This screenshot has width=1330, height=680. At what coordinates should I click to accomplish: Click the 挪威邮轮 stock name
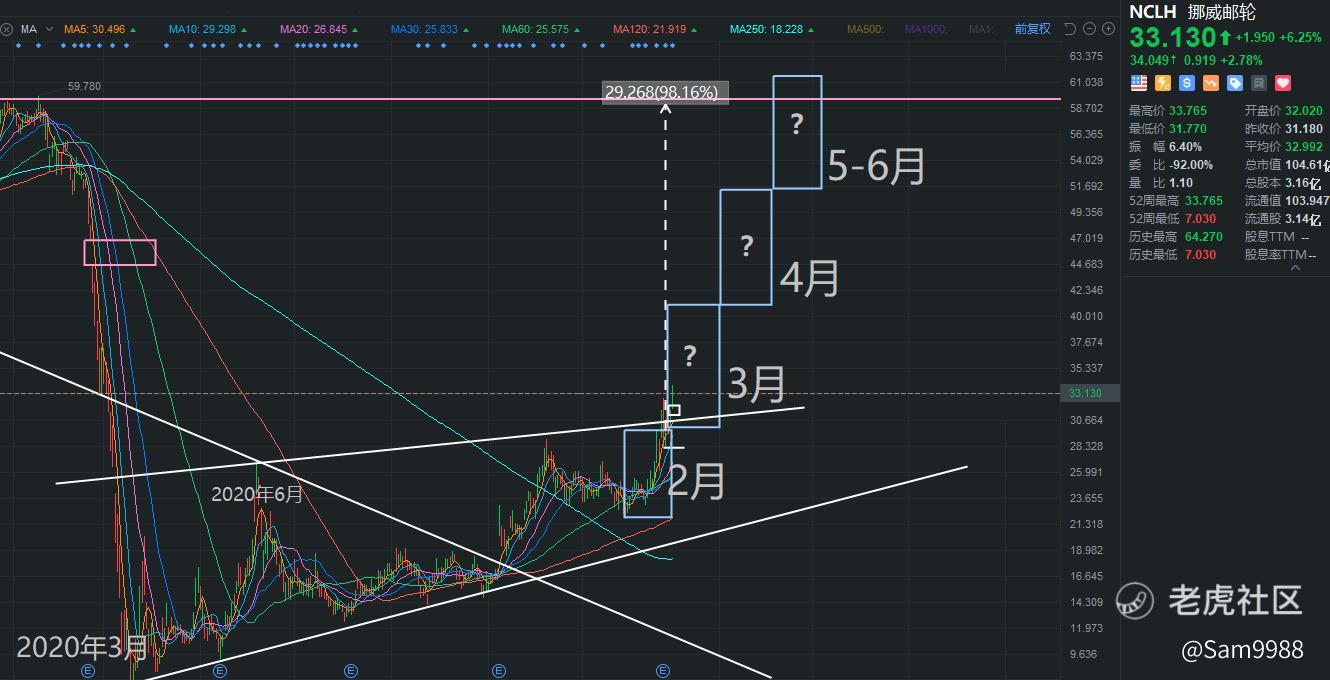coord(1222,13)
